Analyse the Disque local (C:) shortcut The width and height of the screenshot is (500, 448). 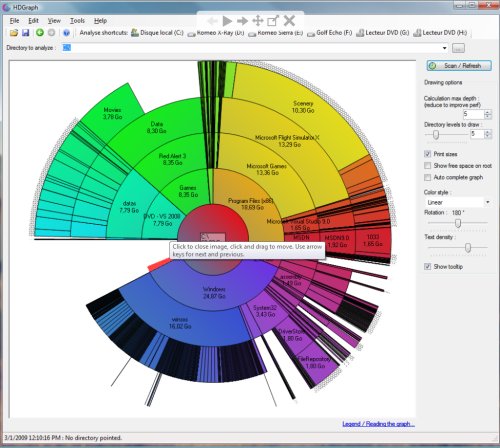coord(157,33)
